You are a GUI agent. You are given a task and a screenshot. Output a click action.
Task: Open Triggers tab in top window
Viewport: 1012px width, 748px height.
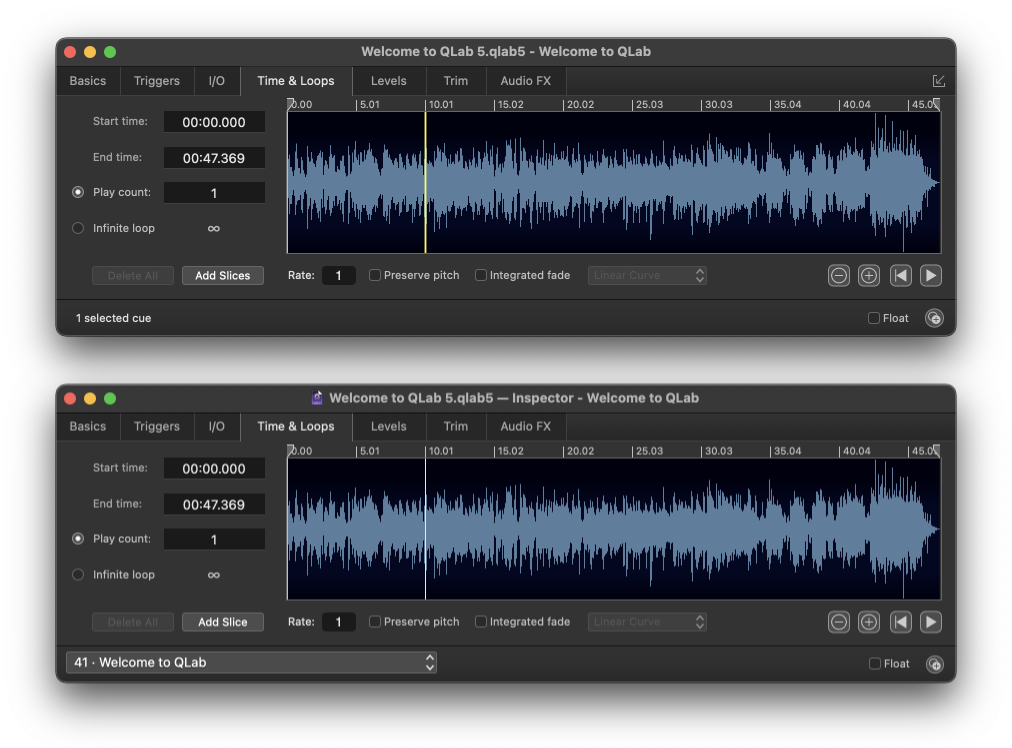tap(157, 81)
